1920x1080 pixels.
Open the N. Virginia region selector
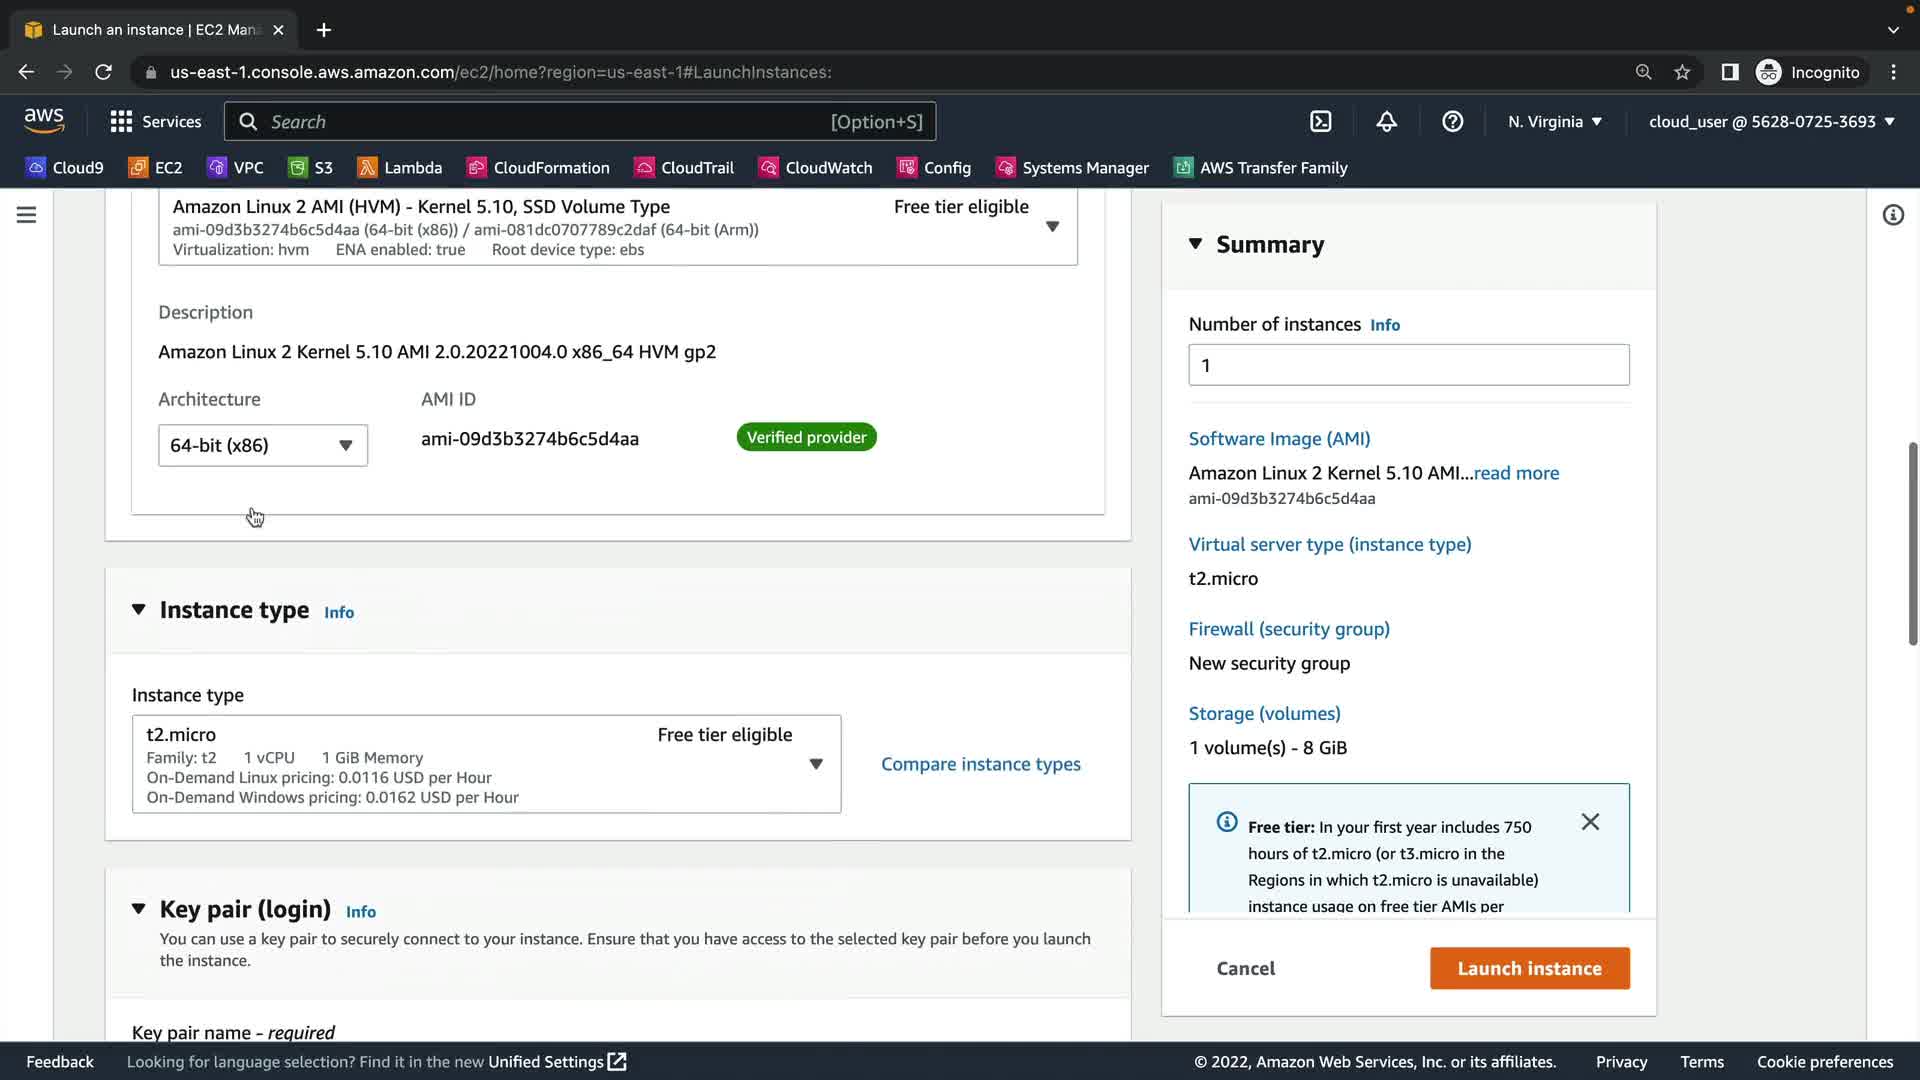1554,121
